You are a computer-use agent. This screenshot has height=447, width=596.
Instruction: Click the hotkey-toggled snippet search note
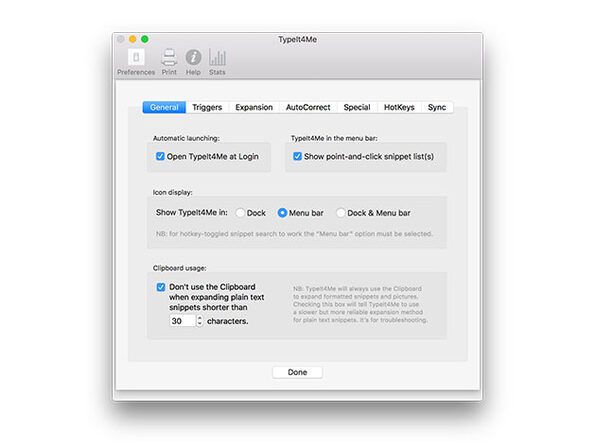pos(294,234)
